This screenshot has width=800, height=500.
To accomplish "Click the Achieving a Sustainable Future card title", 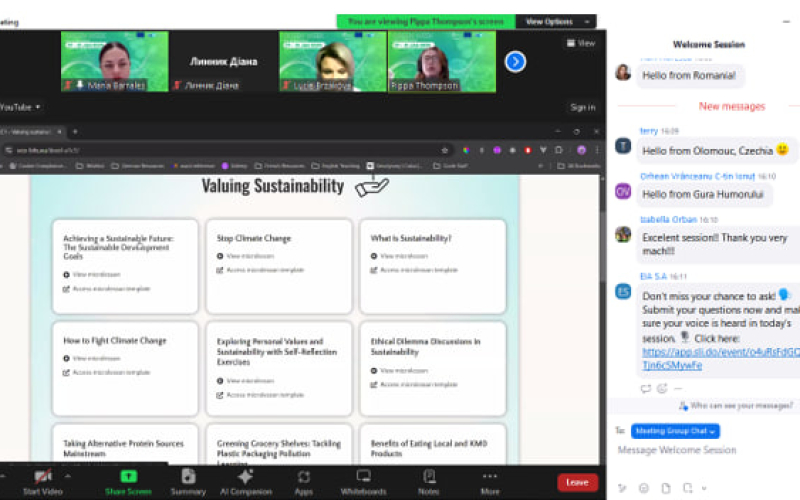I will click(x=118, y=247).
